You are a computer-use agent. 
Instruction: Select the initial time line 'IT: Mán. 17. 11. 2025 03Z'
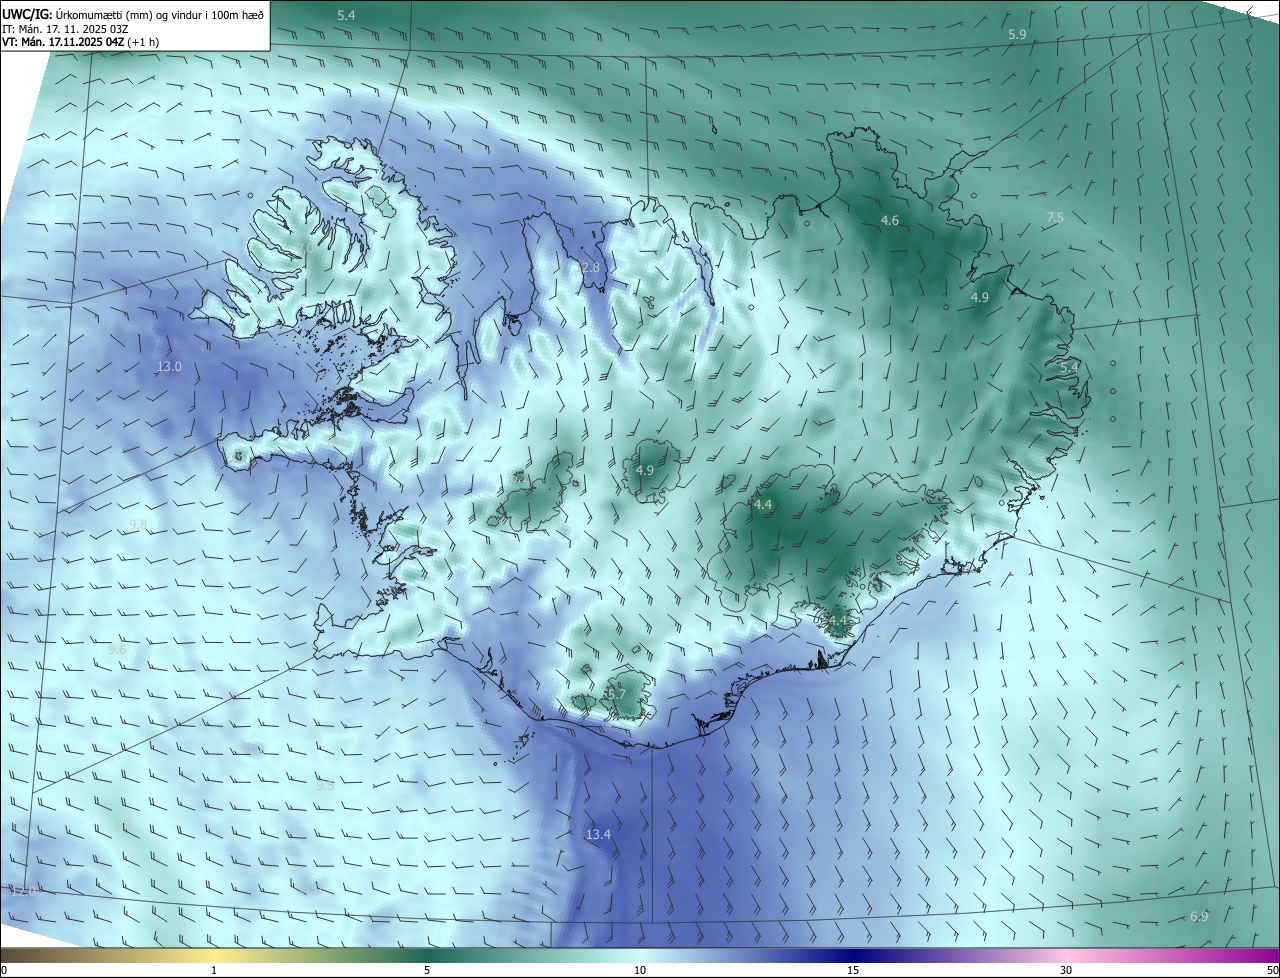(65, 29)
